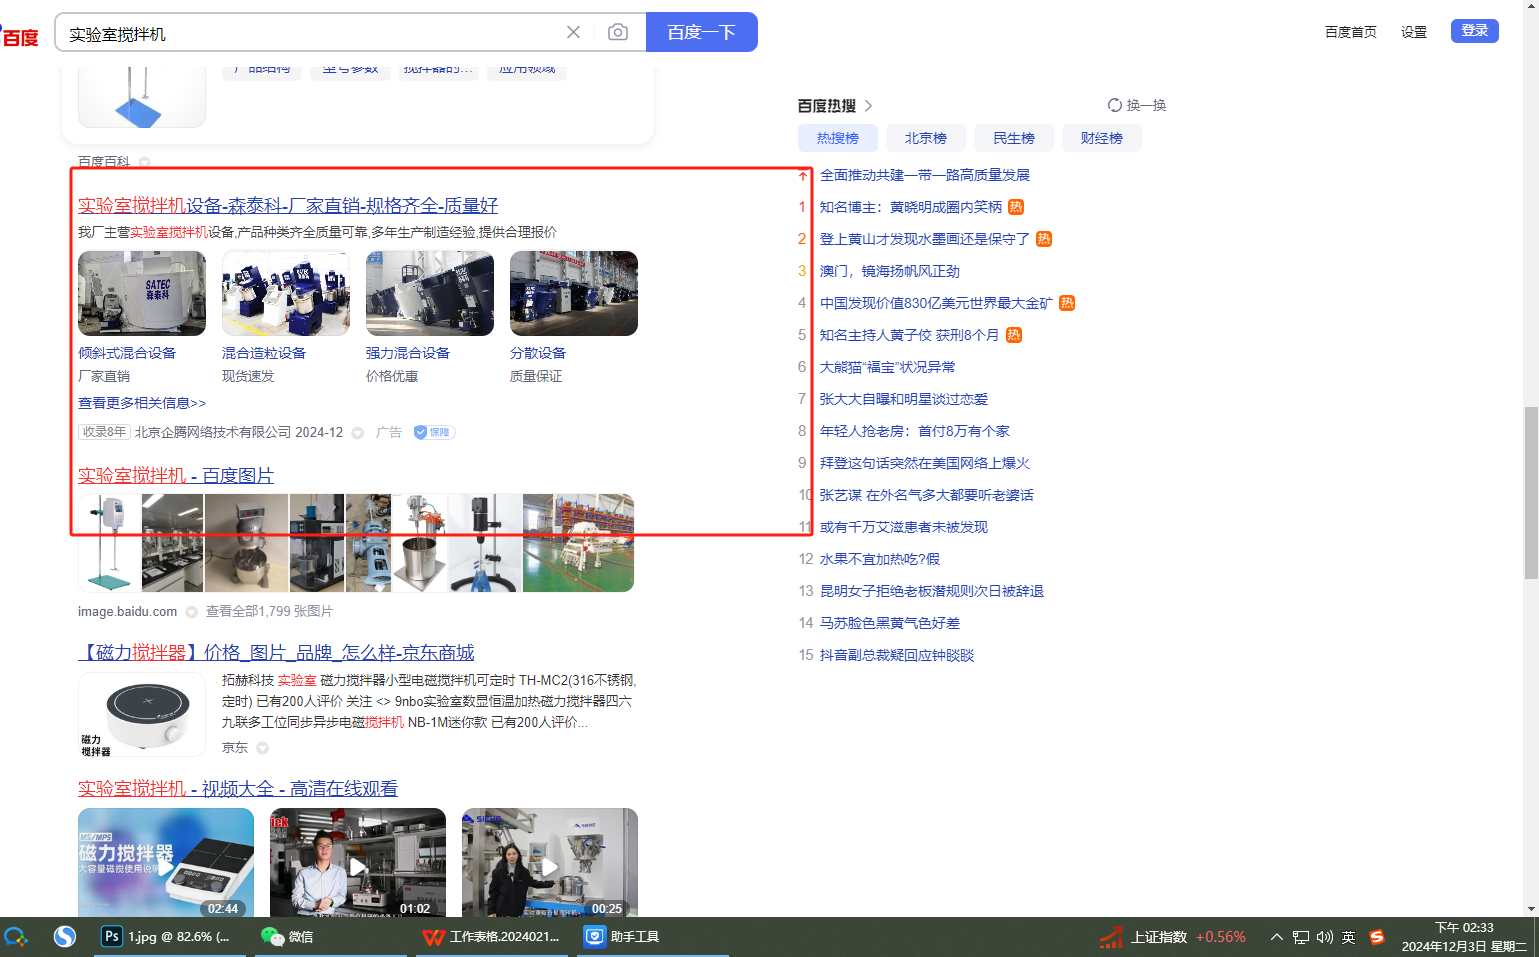1539x957 pixels.
Task: Open hot topic 中国发现价值830亿美元世界最大金矿
Action: [936, 303]
